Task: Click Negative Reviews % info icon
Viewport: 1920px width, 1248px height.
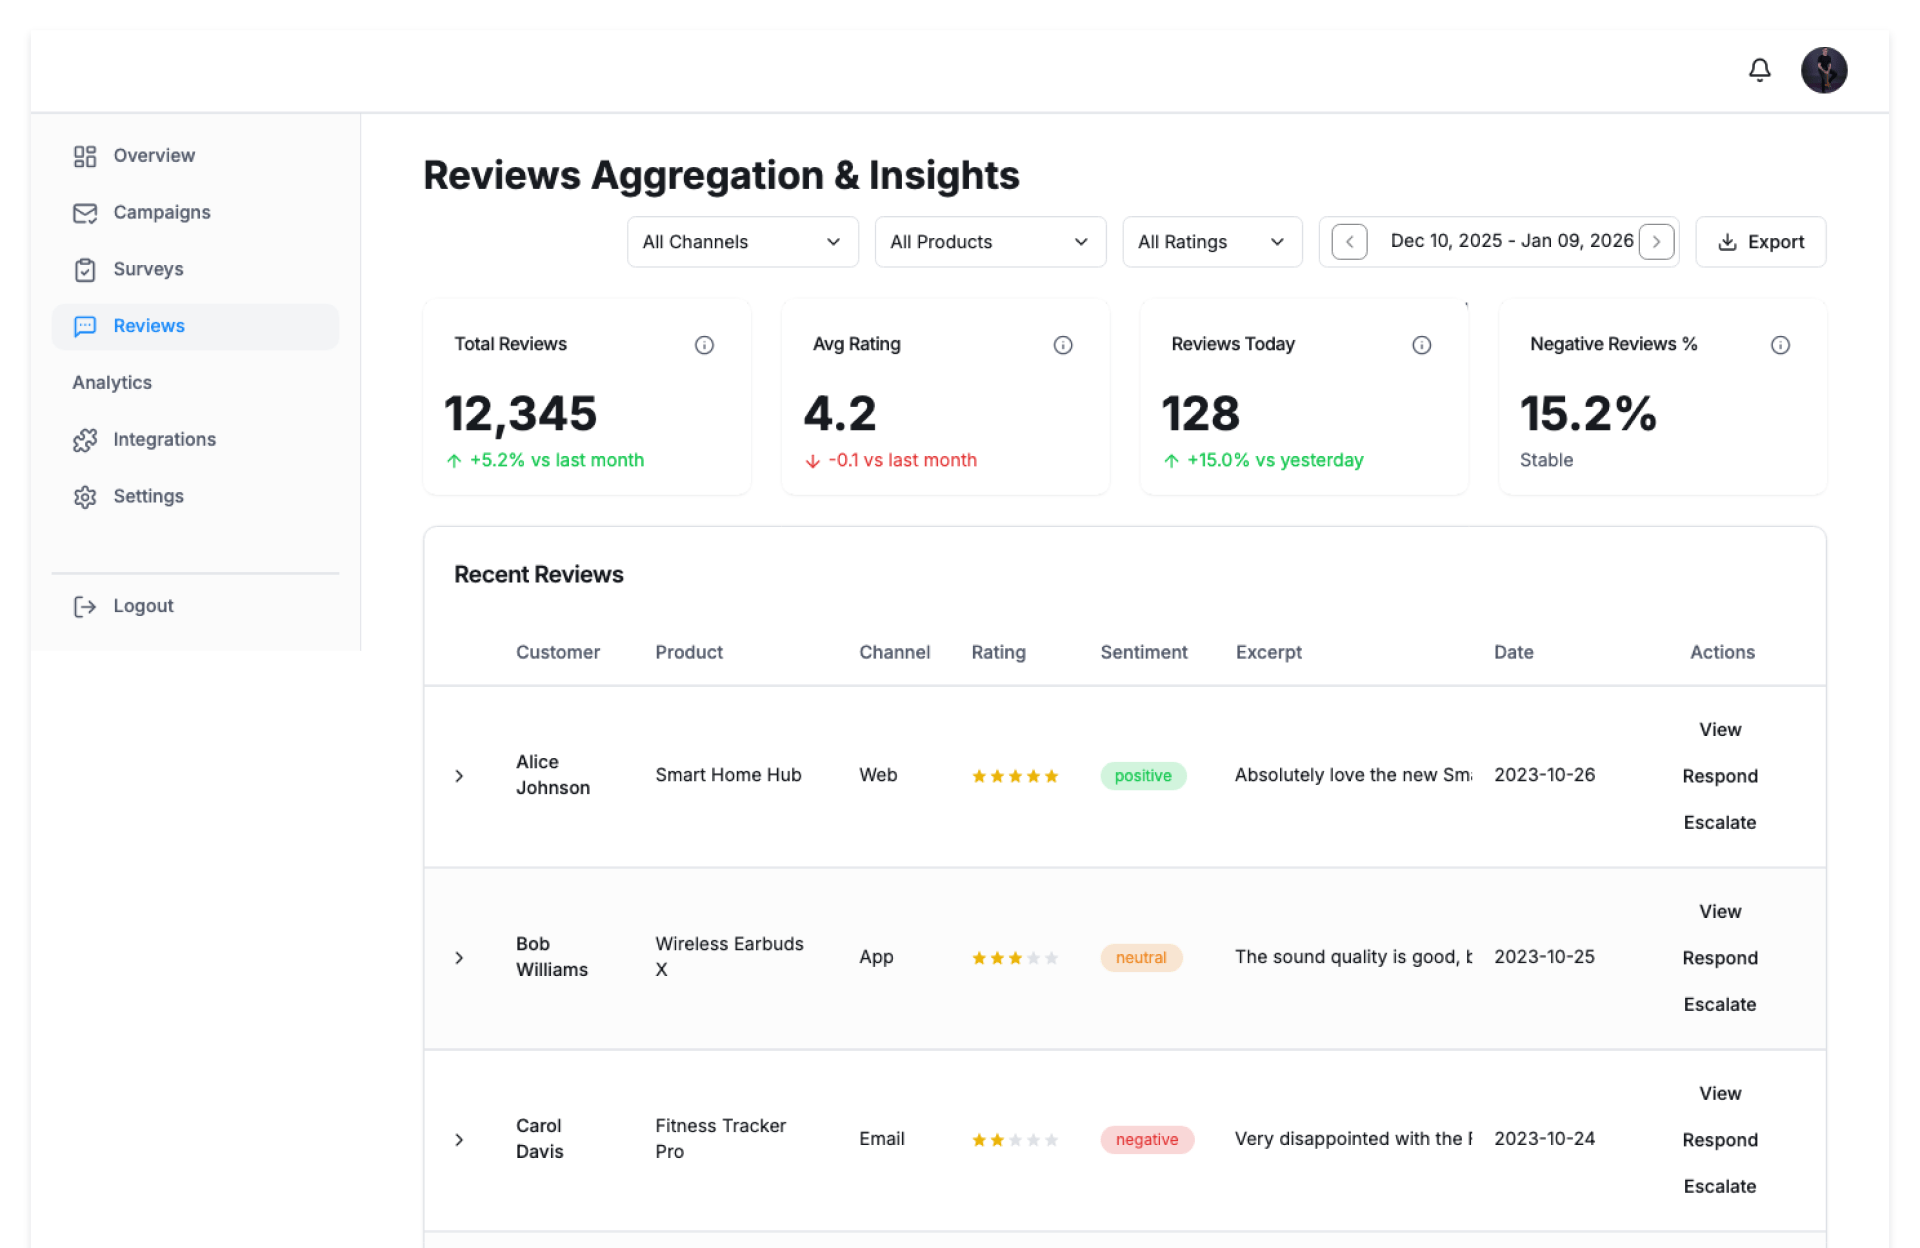Action: coord(1780,345)
